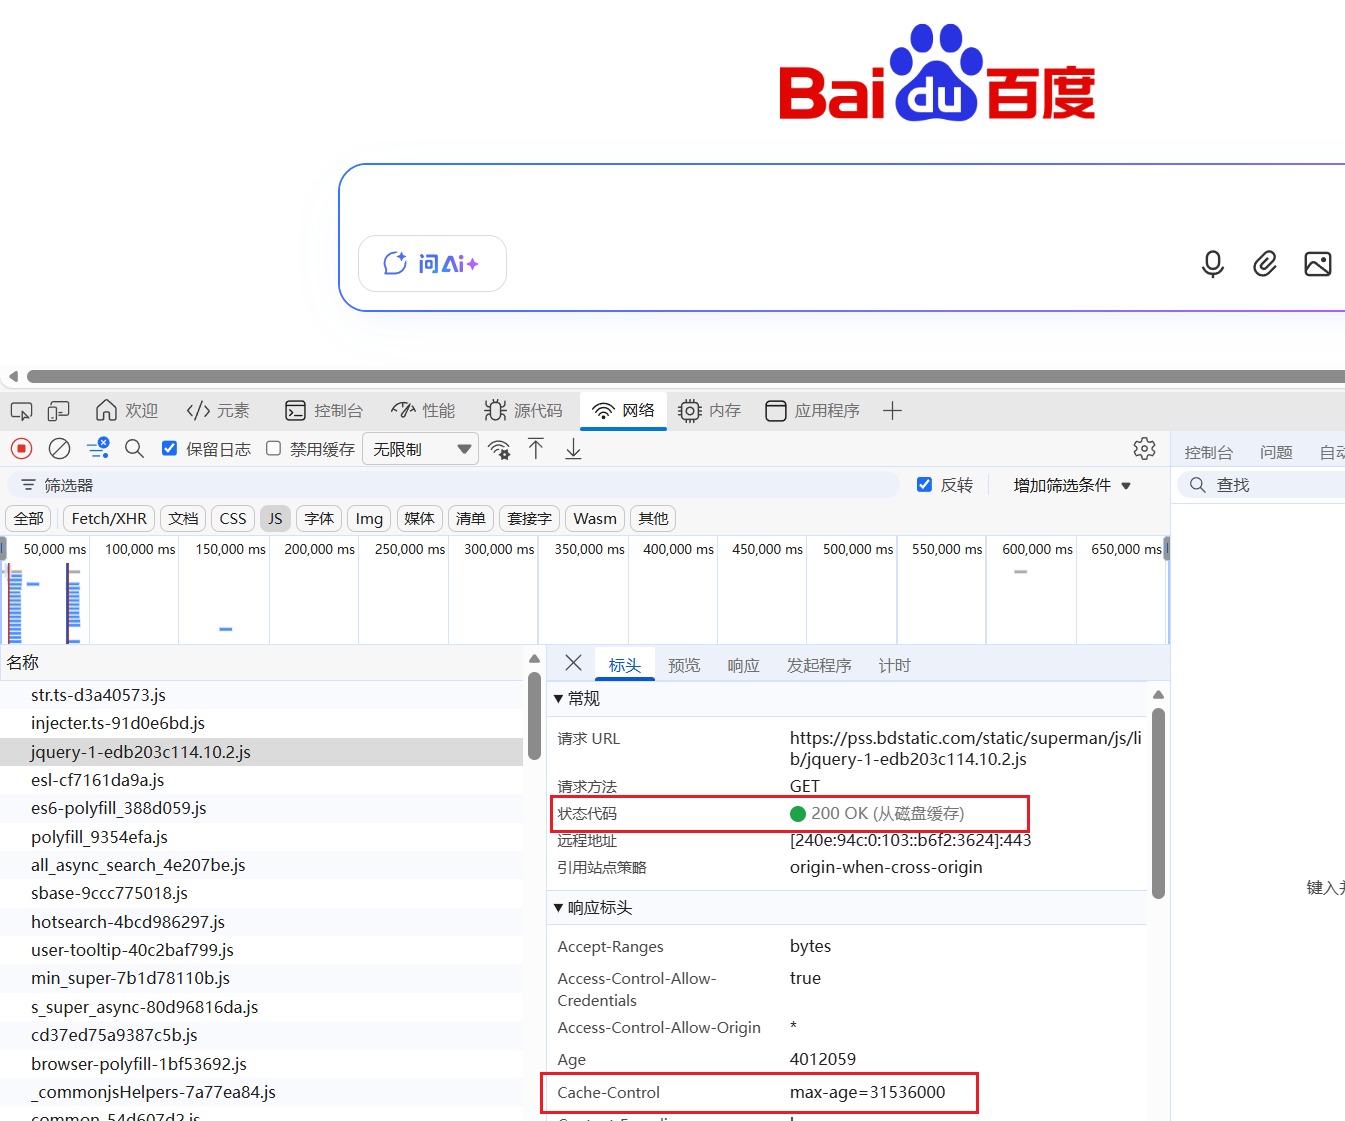1345x1121 pixels.
Task: Open the 计时 details tab
Action: (894, 666)
